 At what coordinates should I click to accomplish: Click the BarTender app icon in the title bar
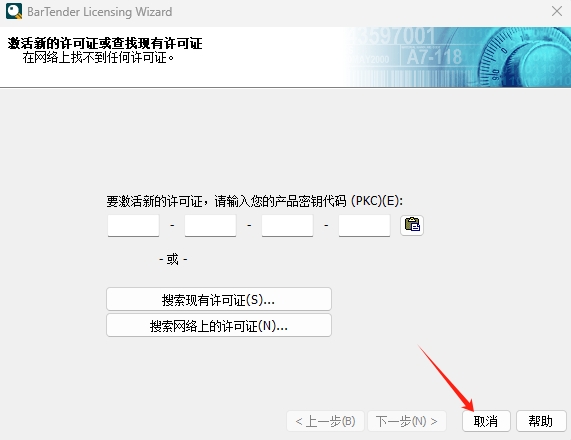[x=14, y=11]
